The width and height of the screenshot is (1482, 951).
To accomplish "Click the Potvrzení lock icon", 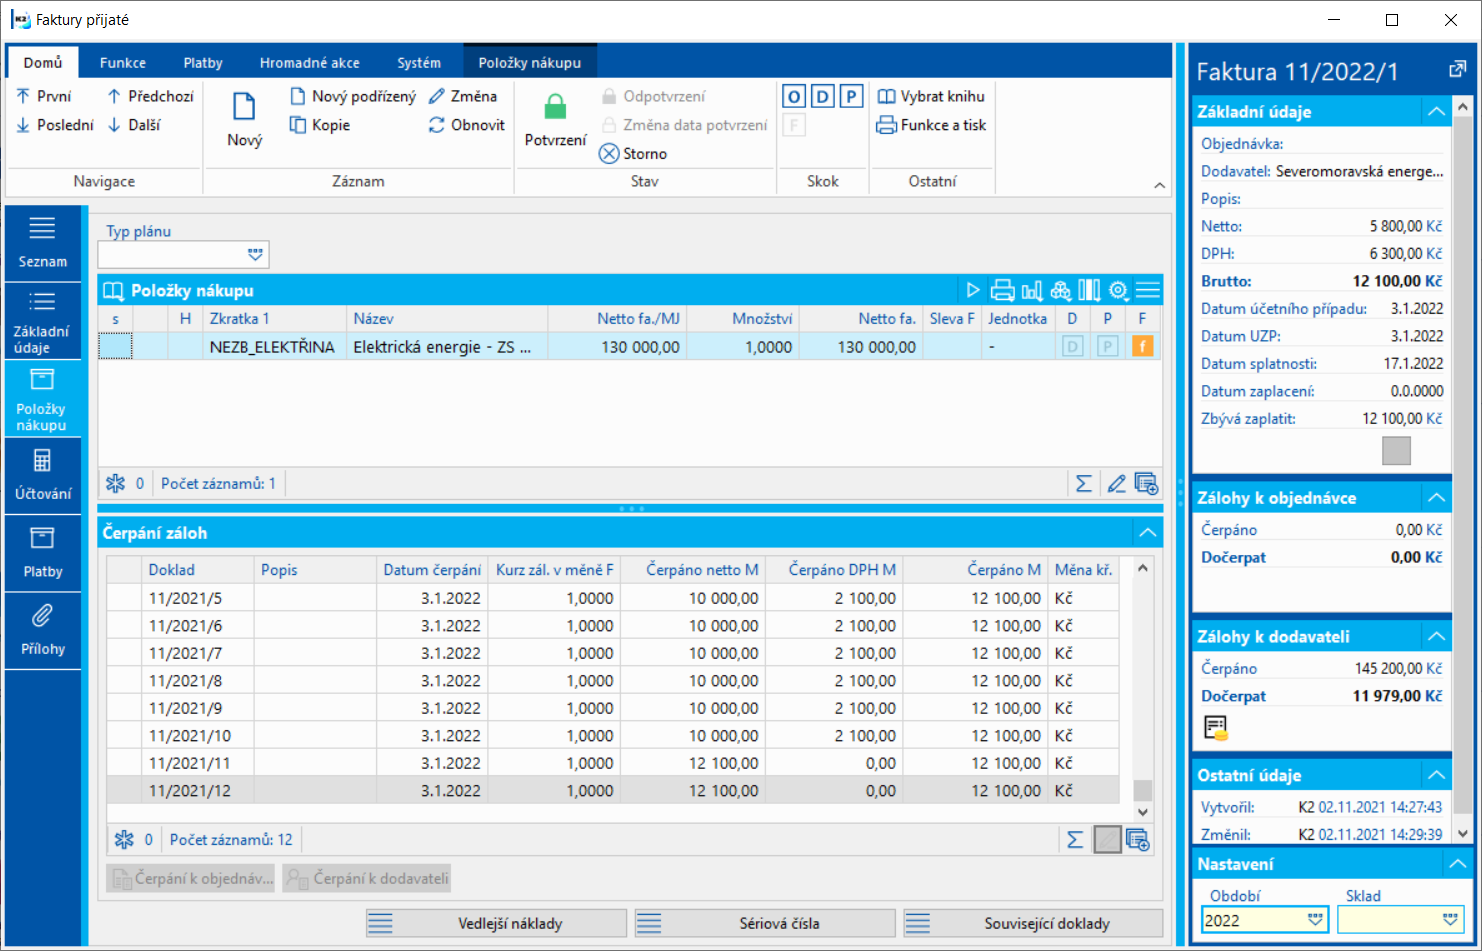I will (555, 107).
